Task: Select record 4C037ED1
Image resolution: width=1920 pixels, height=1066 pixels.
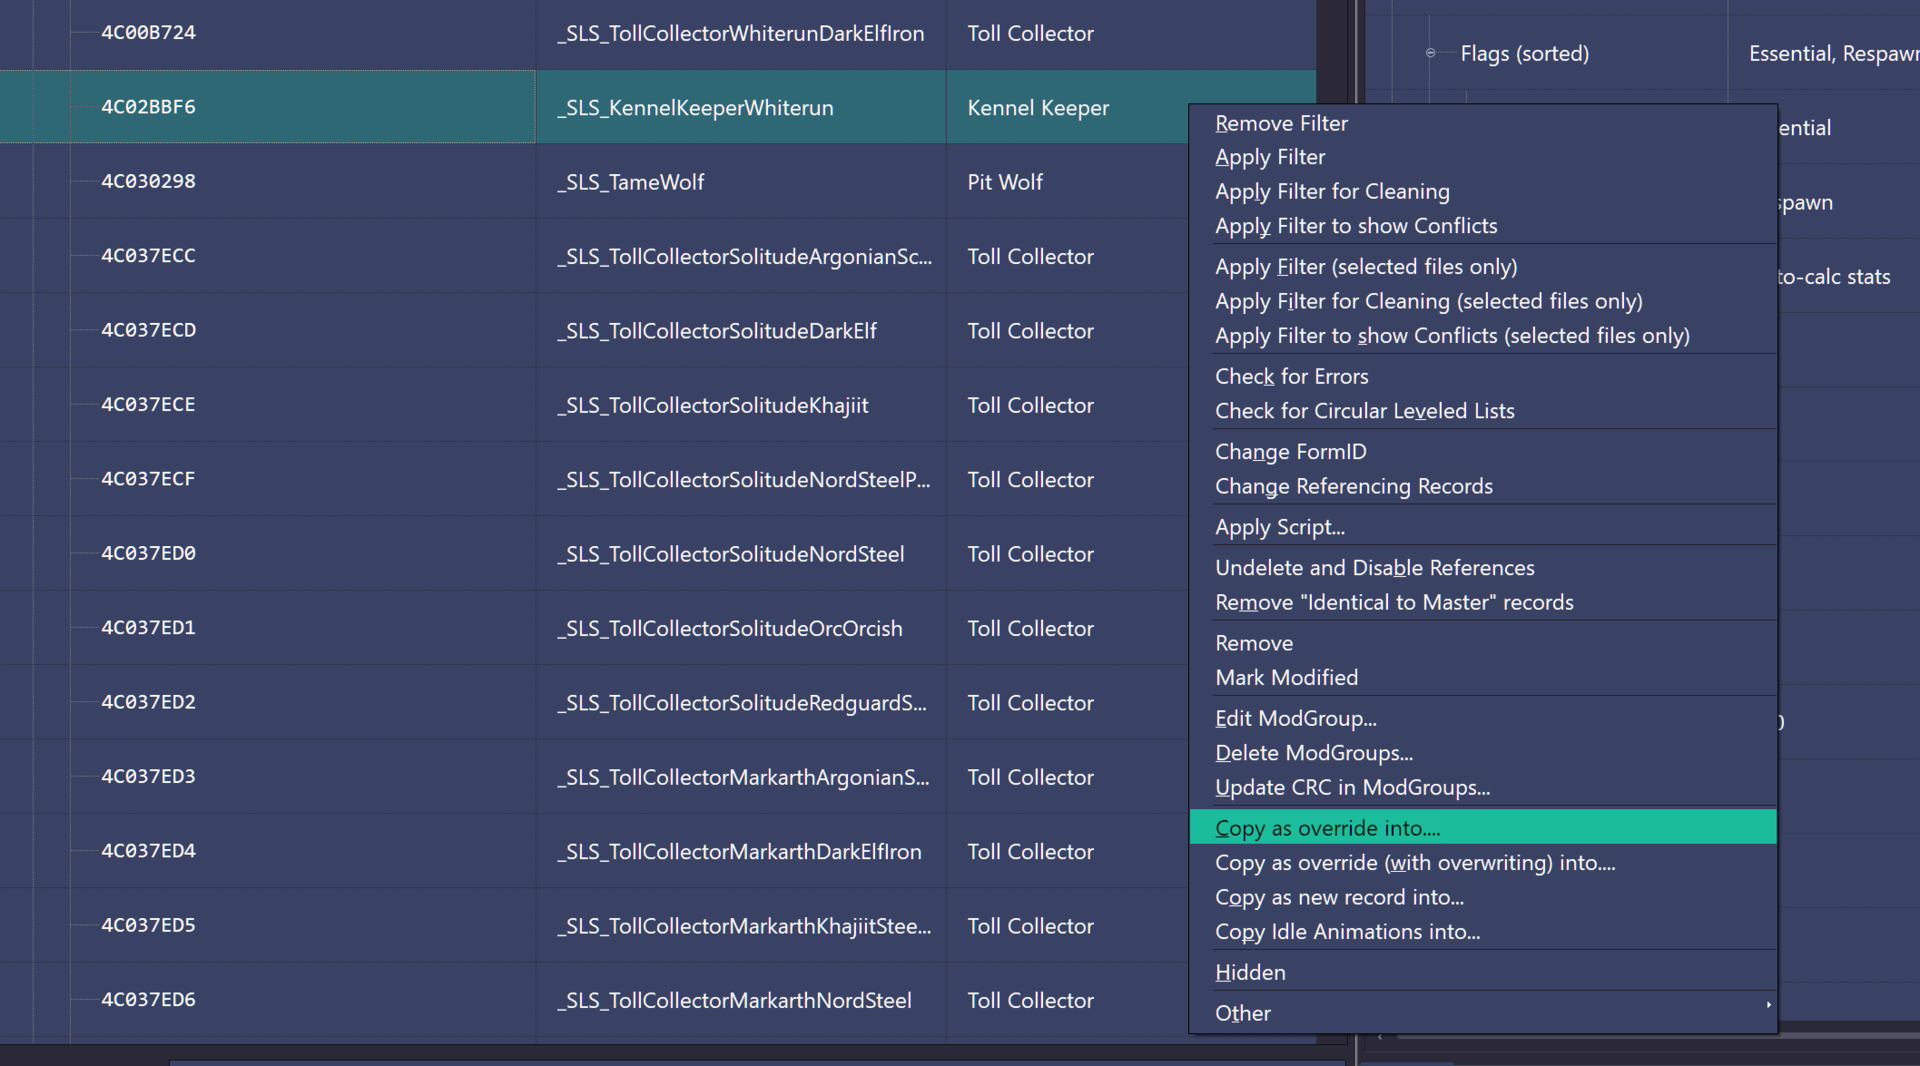Action: click(148, 628)
